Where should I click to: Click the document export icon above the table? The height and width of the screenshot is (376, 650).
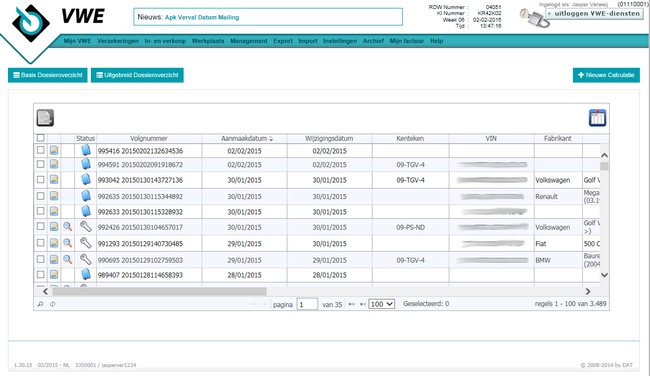45,118
